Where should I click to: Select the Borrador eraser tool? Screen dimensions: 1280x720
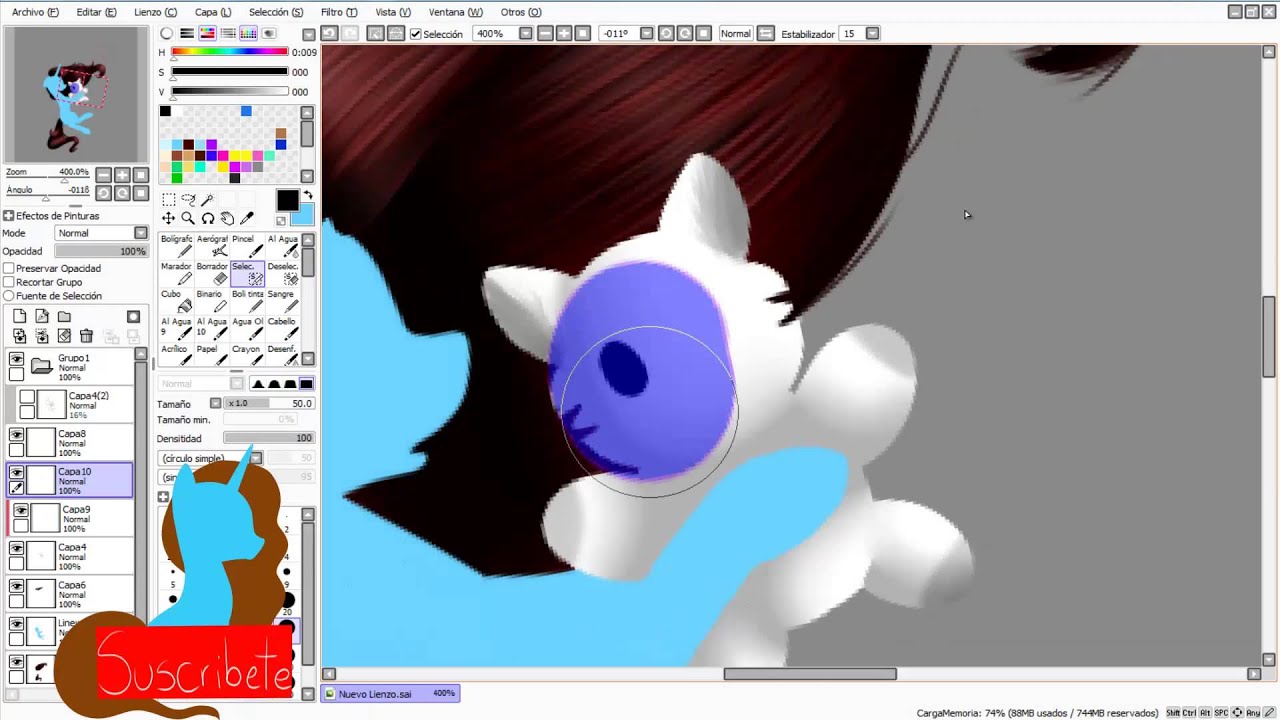212,273
